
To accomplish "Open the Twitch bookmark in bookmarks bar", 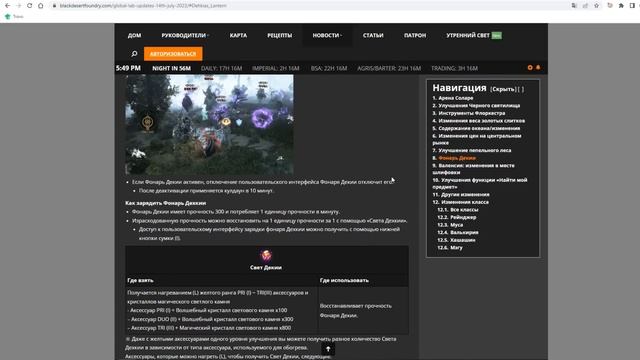I will click(x=14, y=16).
